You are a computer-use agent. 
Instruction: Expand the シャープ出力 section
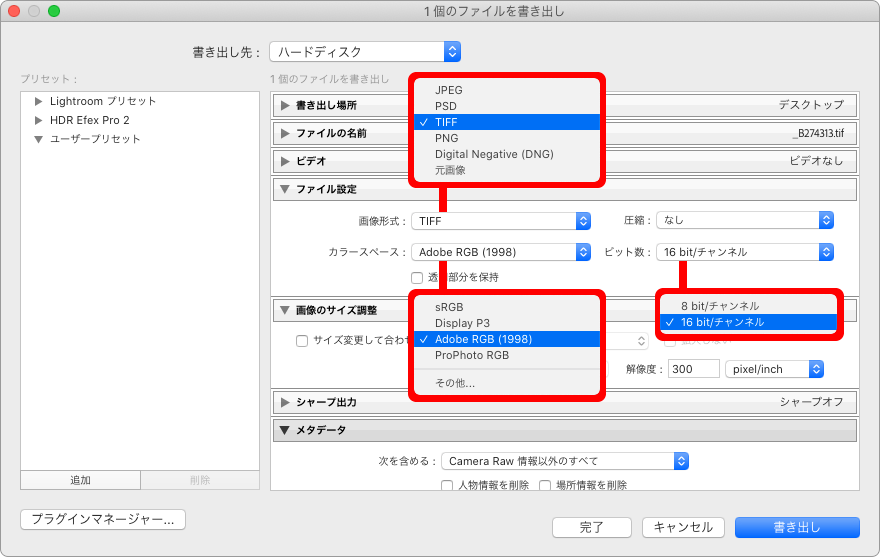[285, 402]
